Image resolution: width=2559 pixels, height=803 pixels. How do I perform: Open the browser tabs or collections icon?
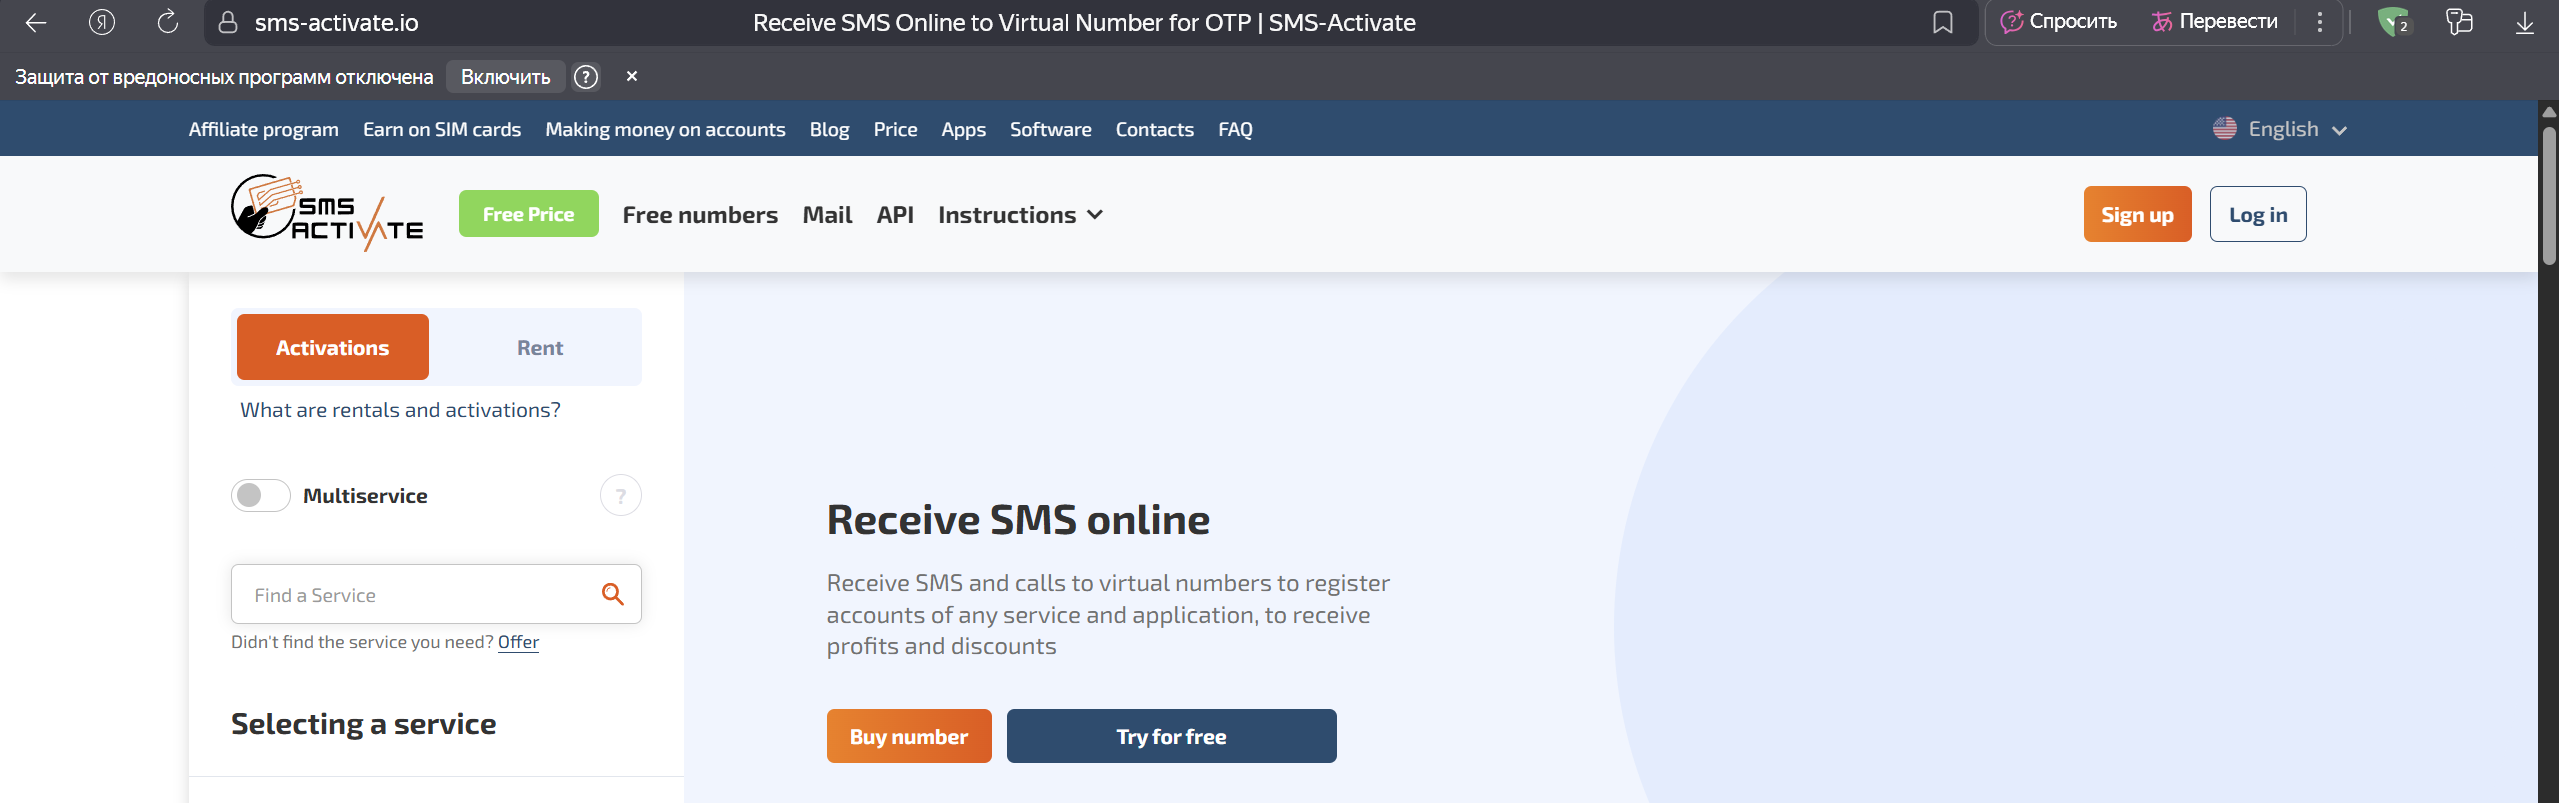2459,22
